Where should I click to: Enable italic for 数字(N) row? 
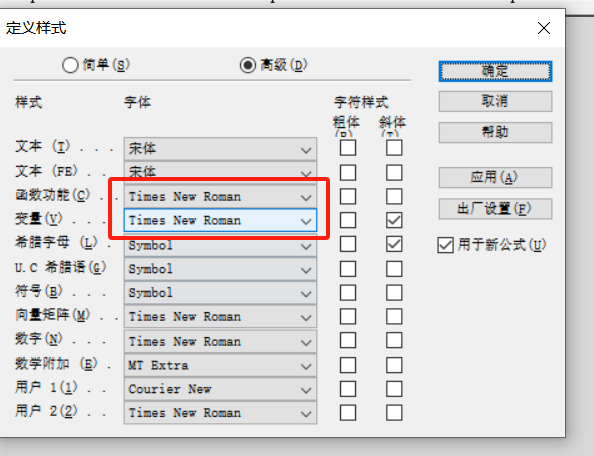(394, 340)
